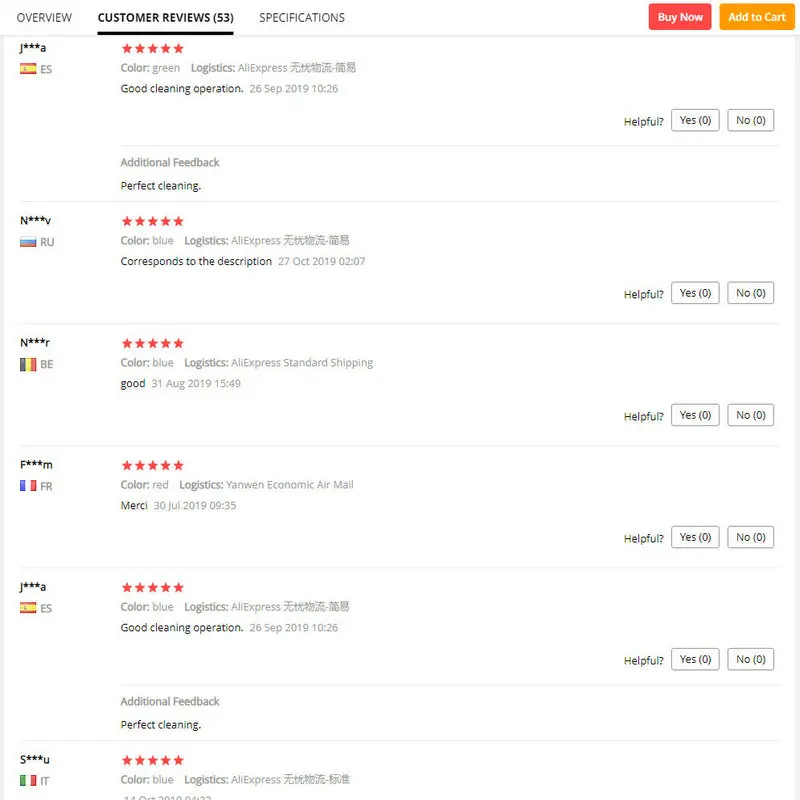Open the Overview tab

point(44,18)
